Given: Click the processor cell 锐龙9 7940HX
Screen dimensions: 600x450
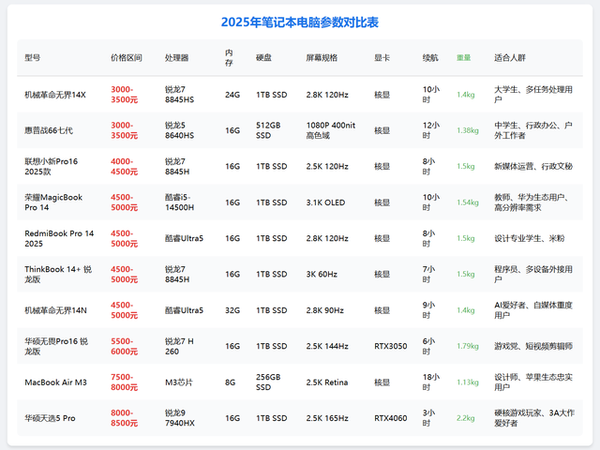Looking at the screenshot, I should (x=179, y=418).
